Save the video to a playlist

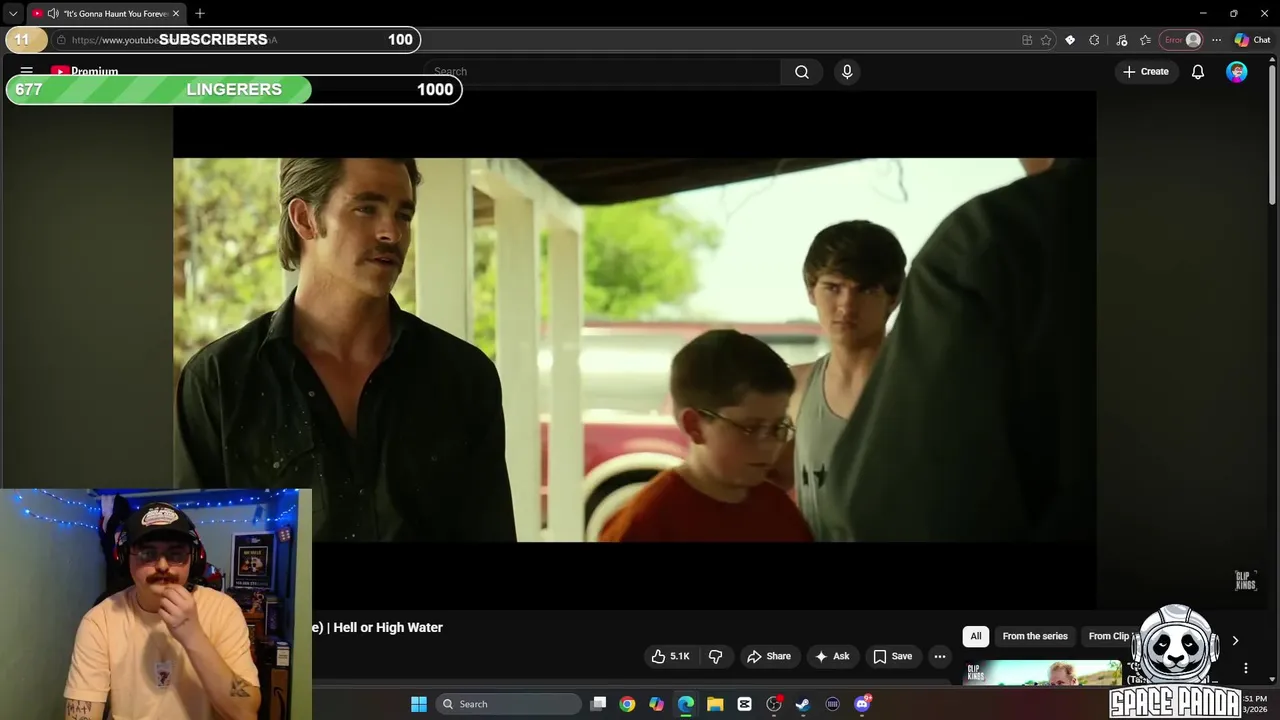[892, 656]
